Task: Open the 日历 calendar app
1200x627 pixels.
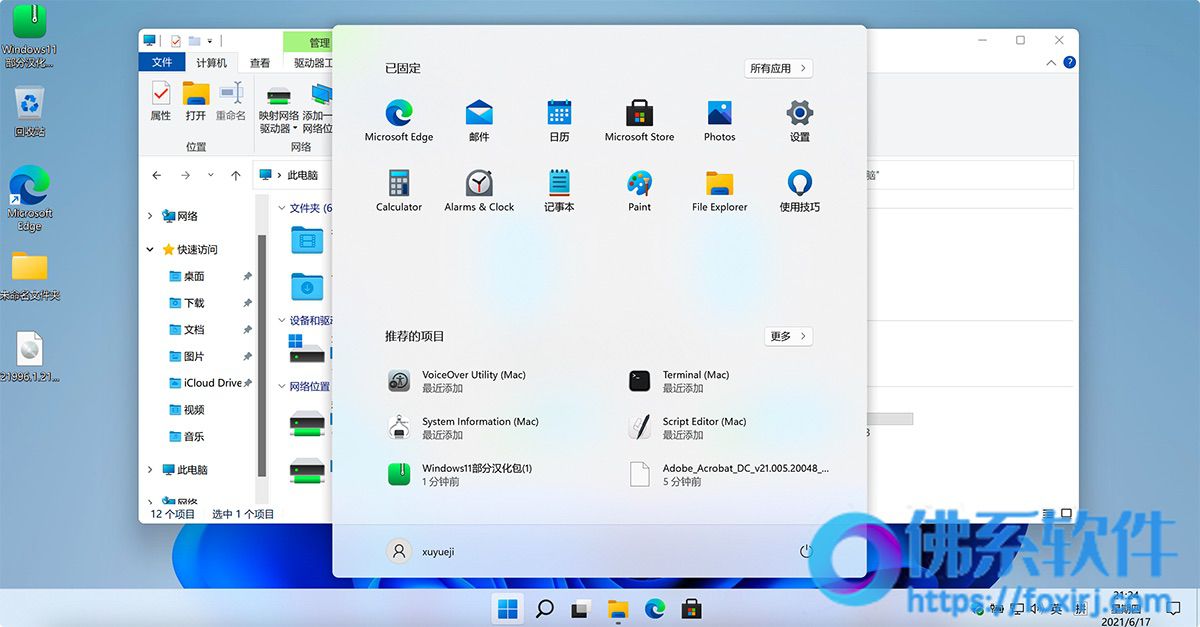Action: [559, 120]
